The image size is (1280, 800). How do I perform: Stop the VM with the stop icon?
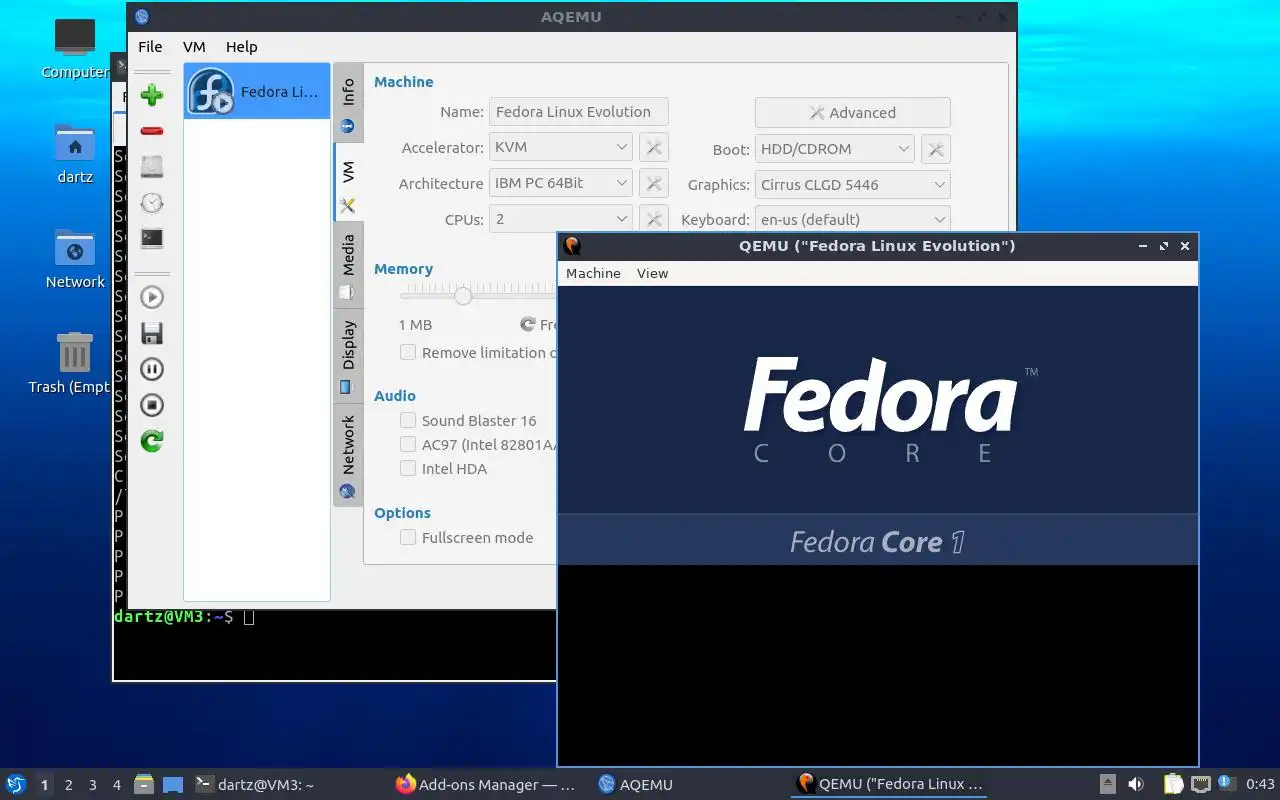tap(152, 405)
